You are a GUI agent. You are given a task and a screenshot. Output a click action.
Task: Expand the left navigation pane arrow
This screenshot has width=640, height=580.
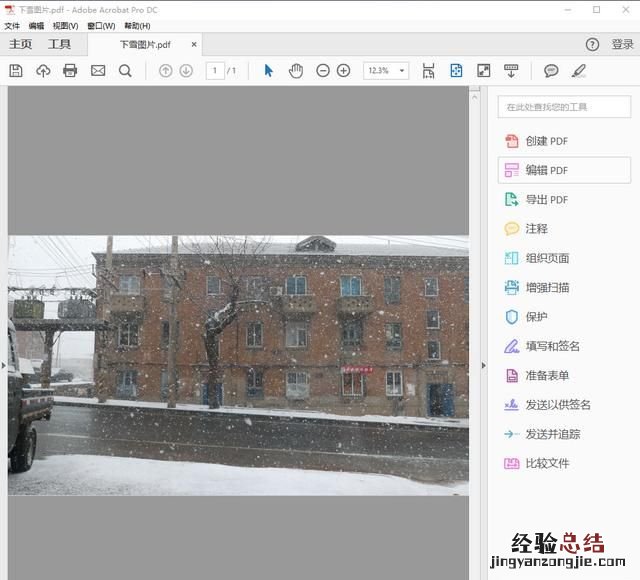3,366
